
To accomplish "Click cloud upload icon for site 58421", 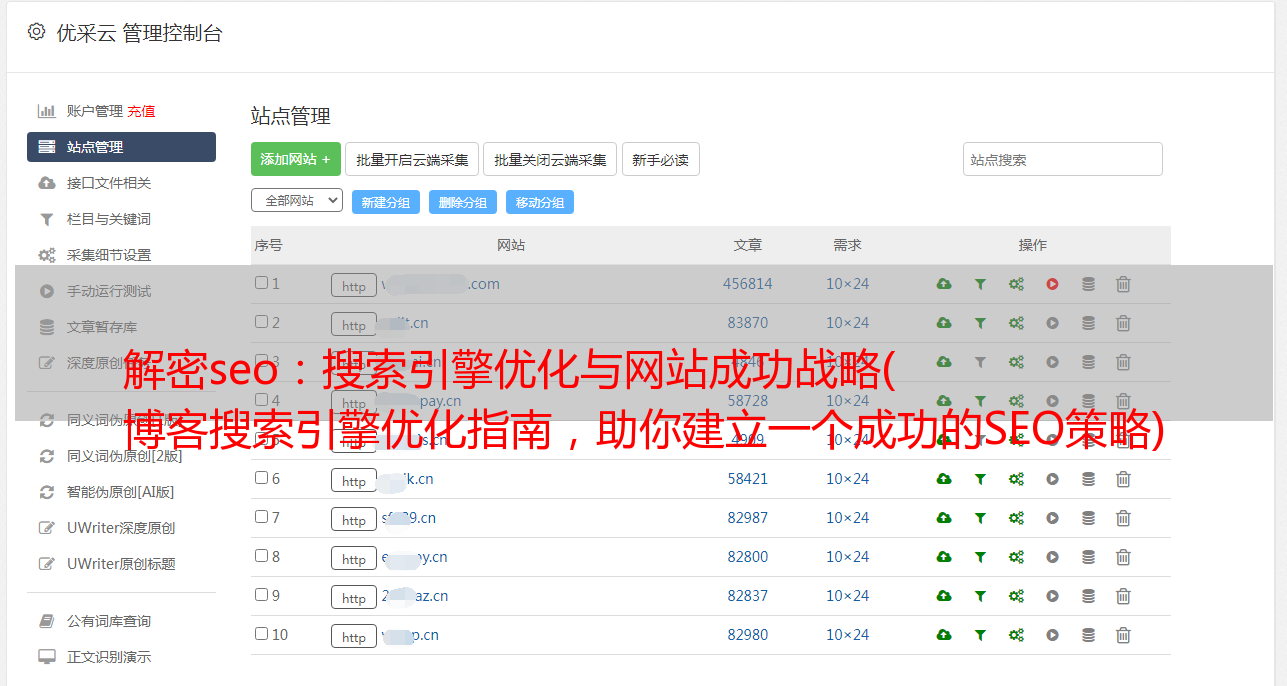I will point(944,479).
